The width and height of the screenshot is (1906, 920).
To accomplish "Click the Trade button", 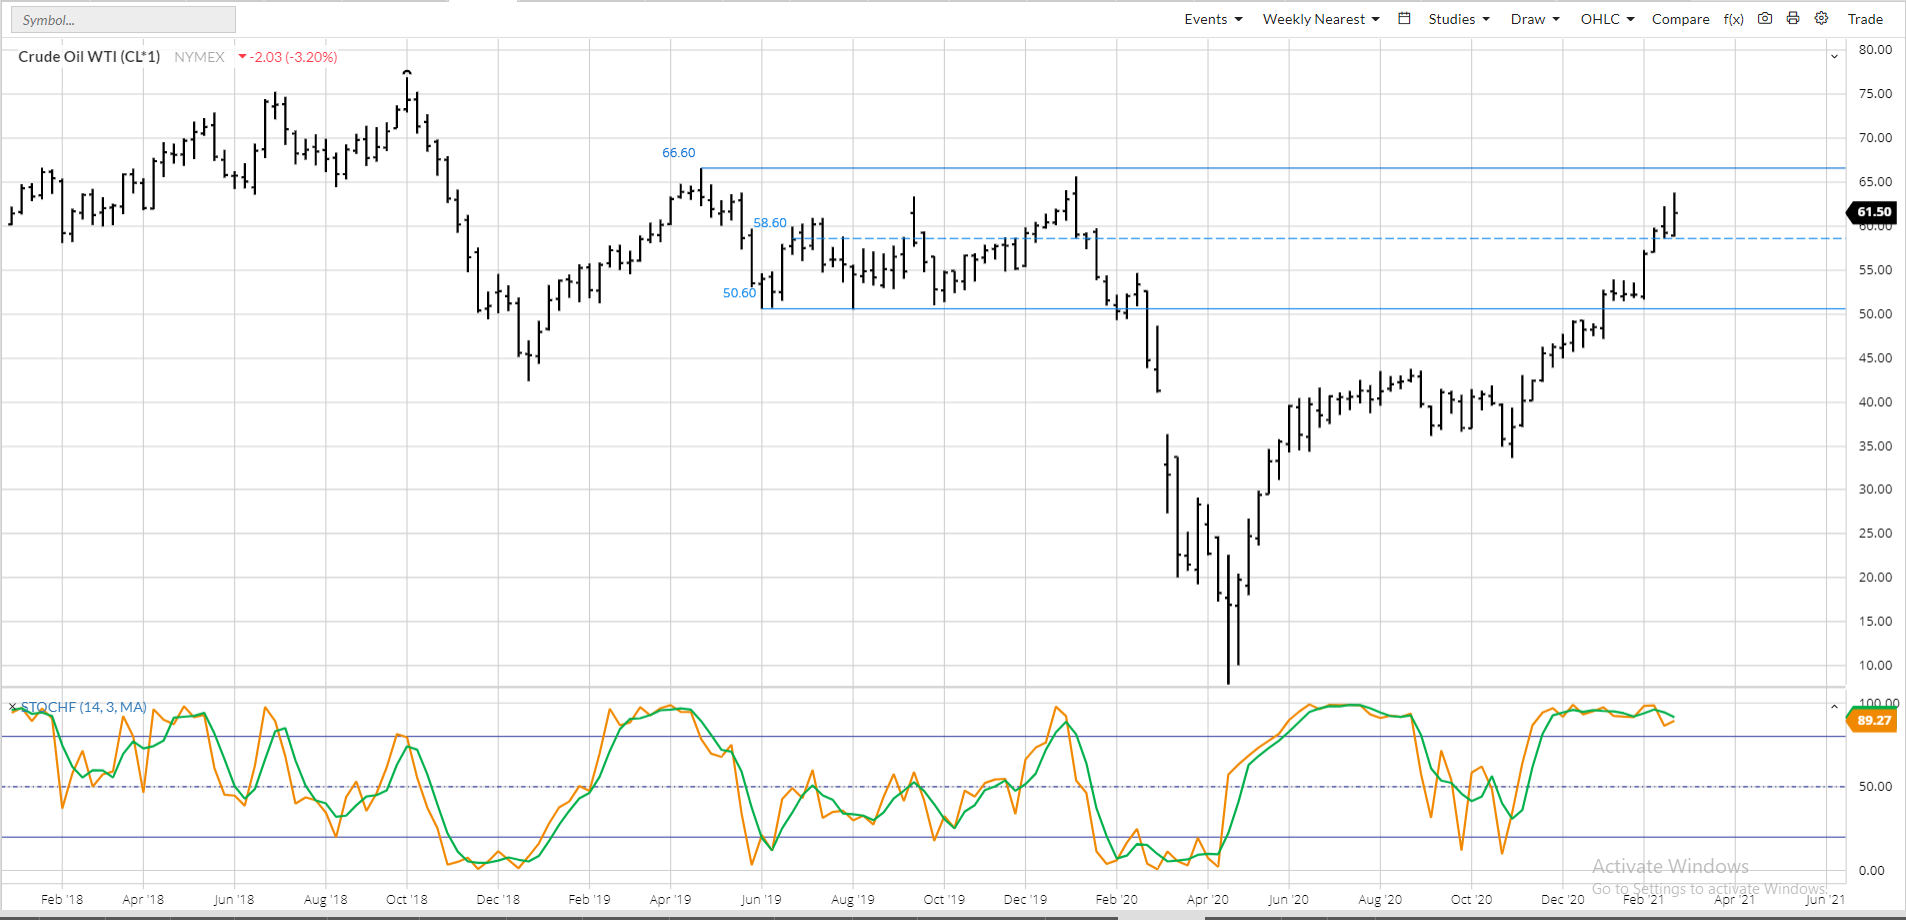I will pos(1864,19).
